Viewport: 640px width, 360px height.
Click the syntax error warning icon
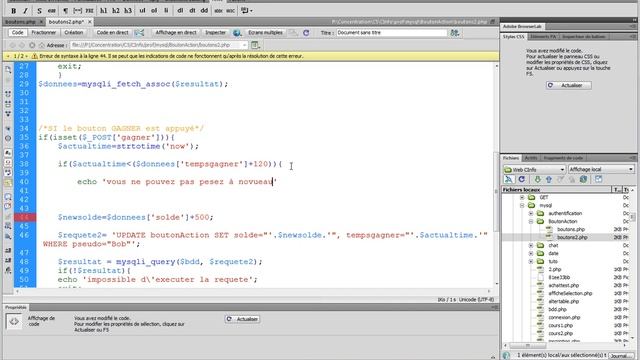point(35,56)
